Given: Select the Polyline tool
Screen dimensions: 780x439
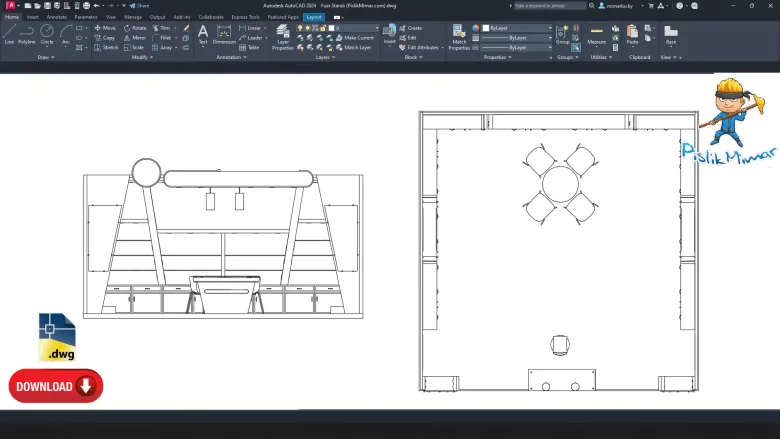Looking at the screenshot, I should [x=27, y=34].
